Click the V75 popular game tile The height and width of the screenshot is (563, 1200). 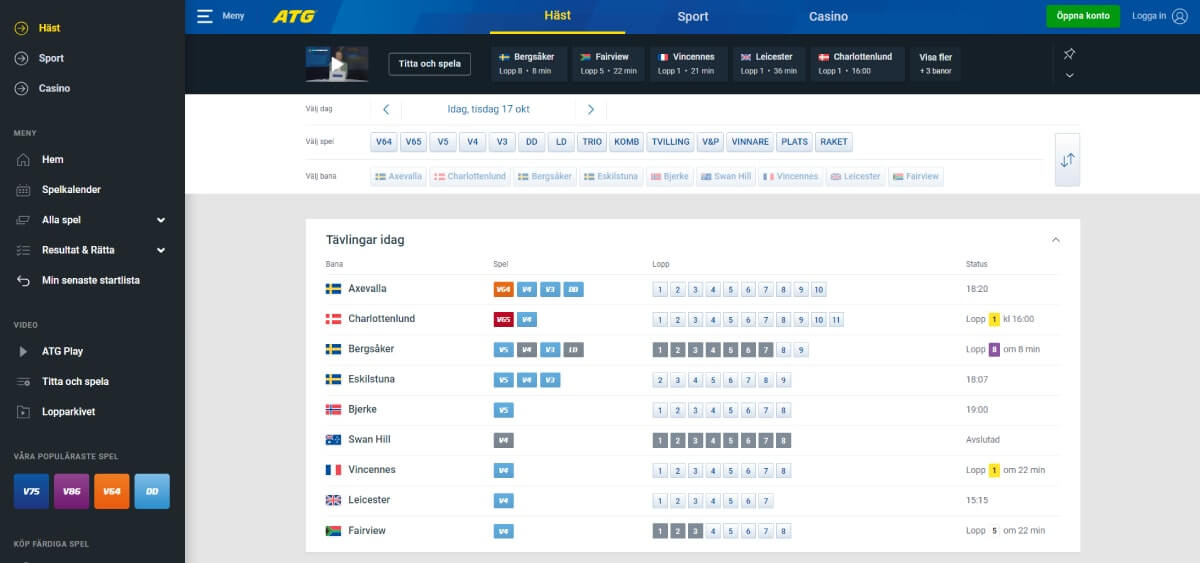click(x=31, y=491)
